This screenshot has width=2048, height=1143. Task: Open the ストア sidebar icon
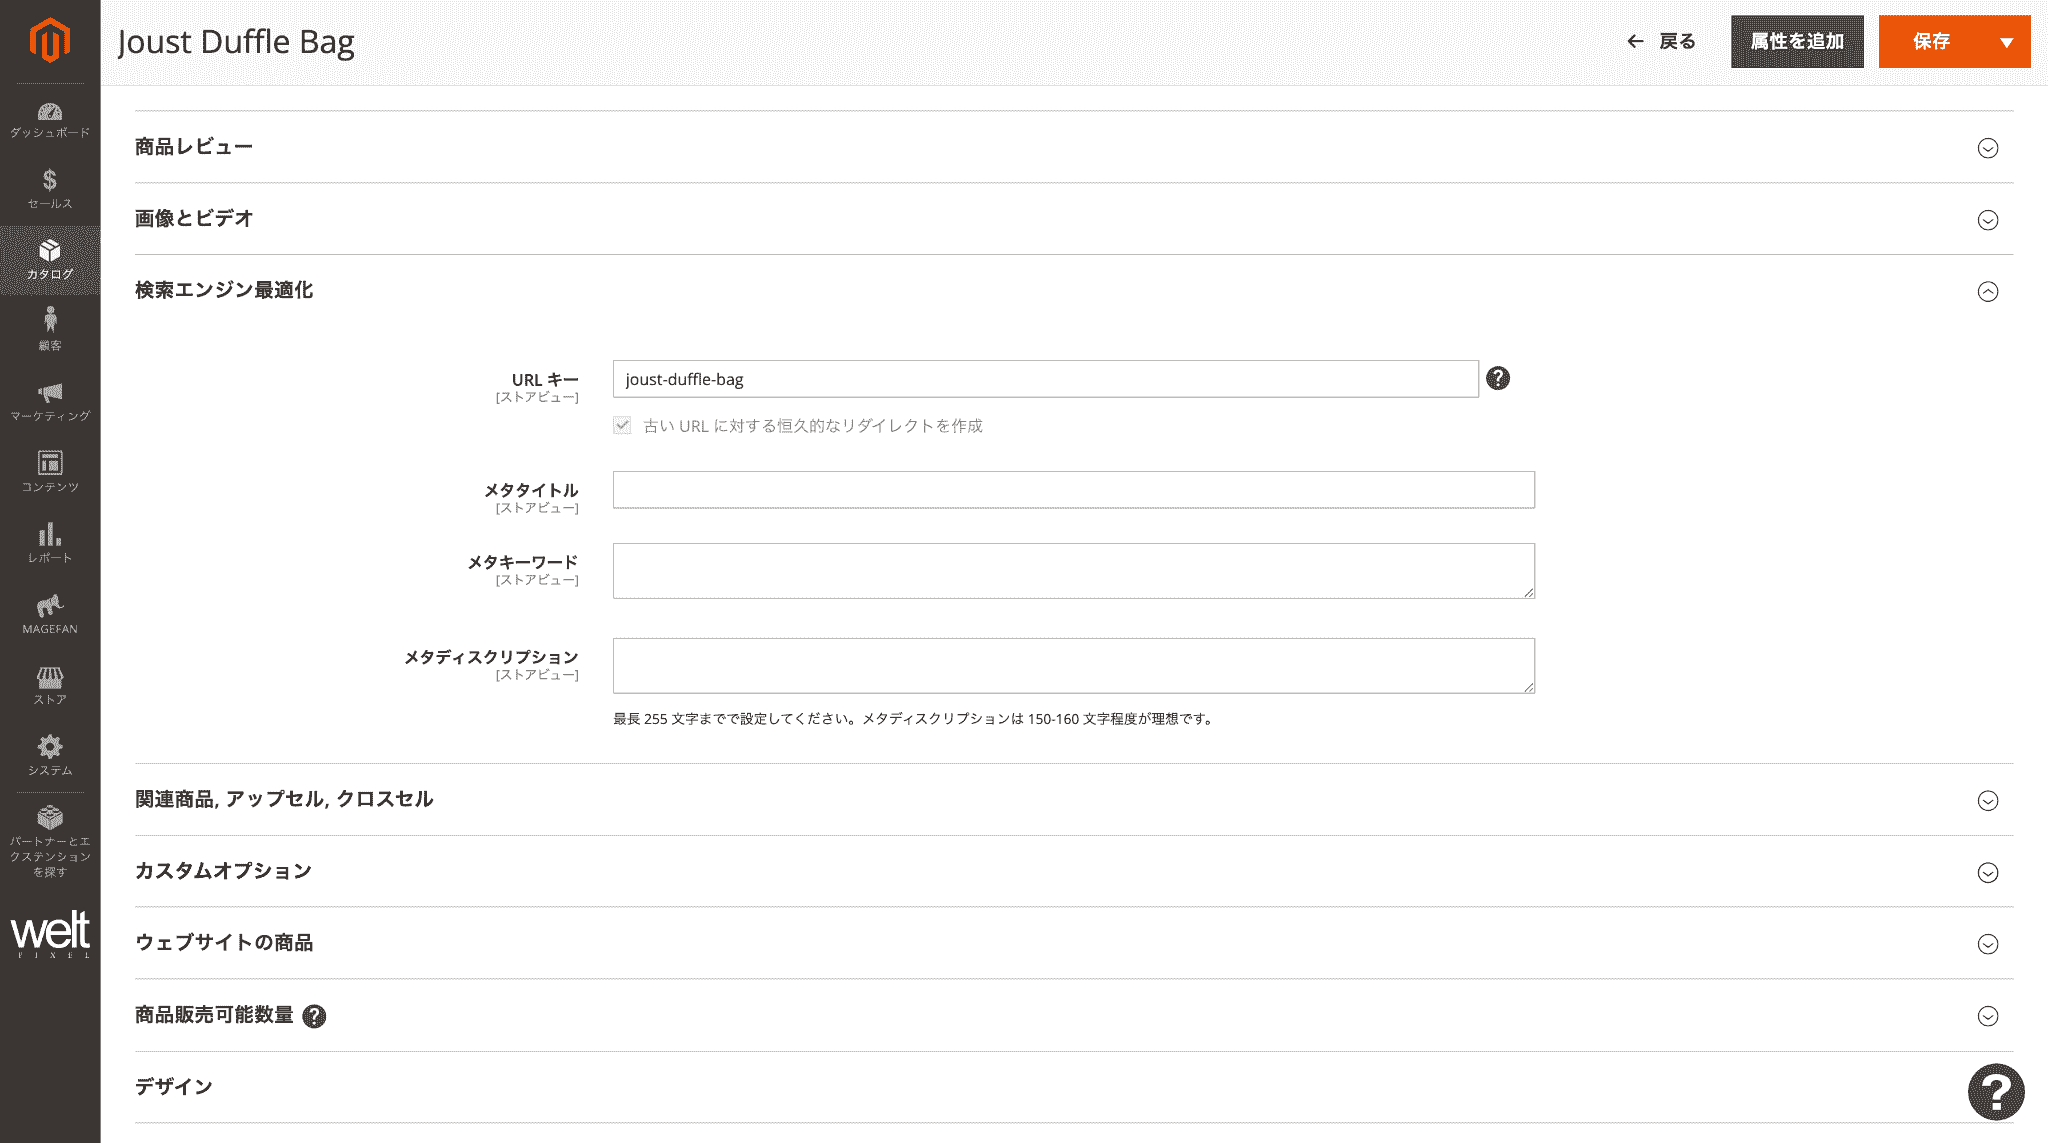pos(50,683)
